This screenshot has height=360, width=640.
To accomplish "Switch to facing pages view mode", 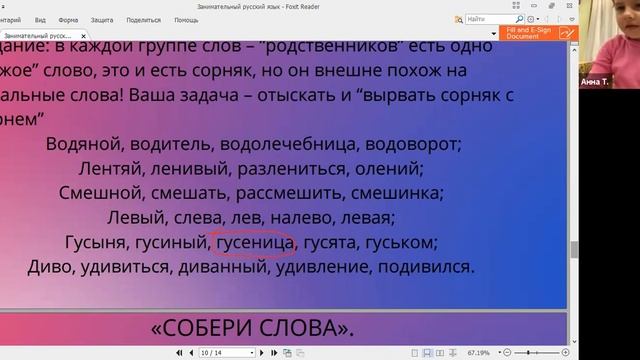I will [x=440, y=353].
